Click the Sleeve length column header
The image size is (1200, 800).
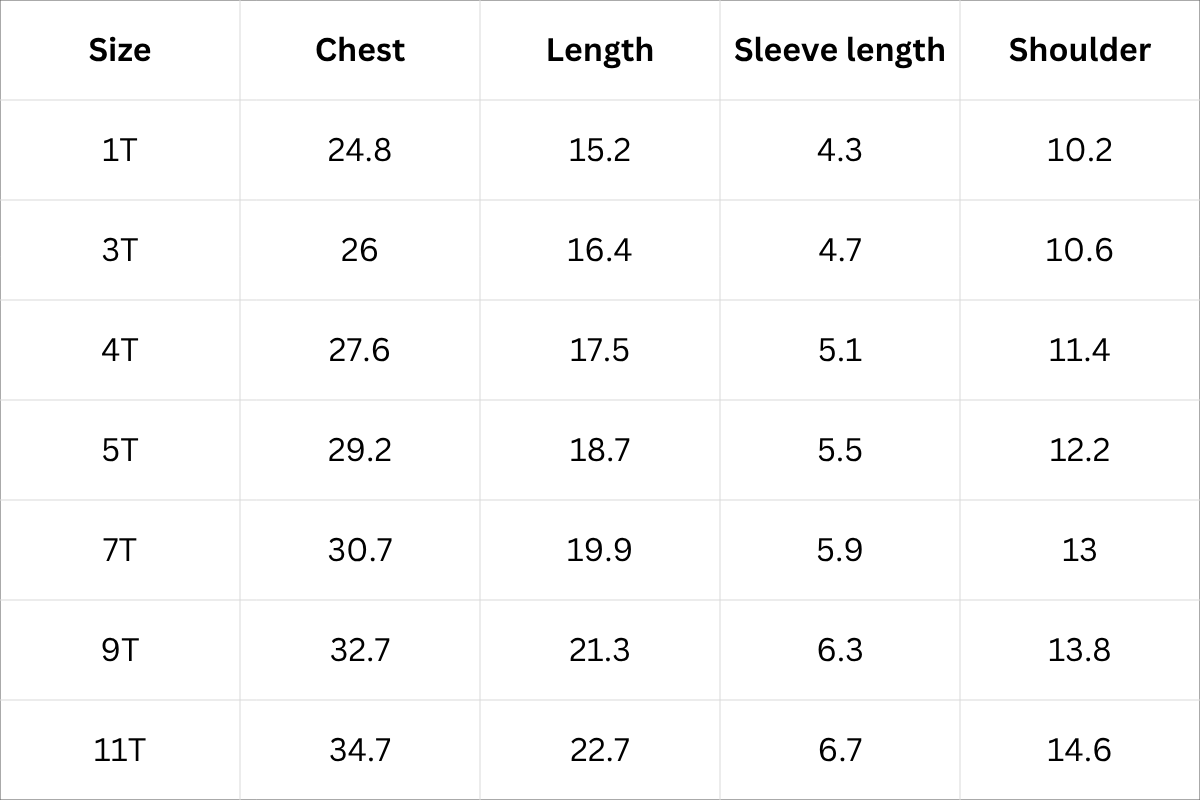(x=839, y=50)
